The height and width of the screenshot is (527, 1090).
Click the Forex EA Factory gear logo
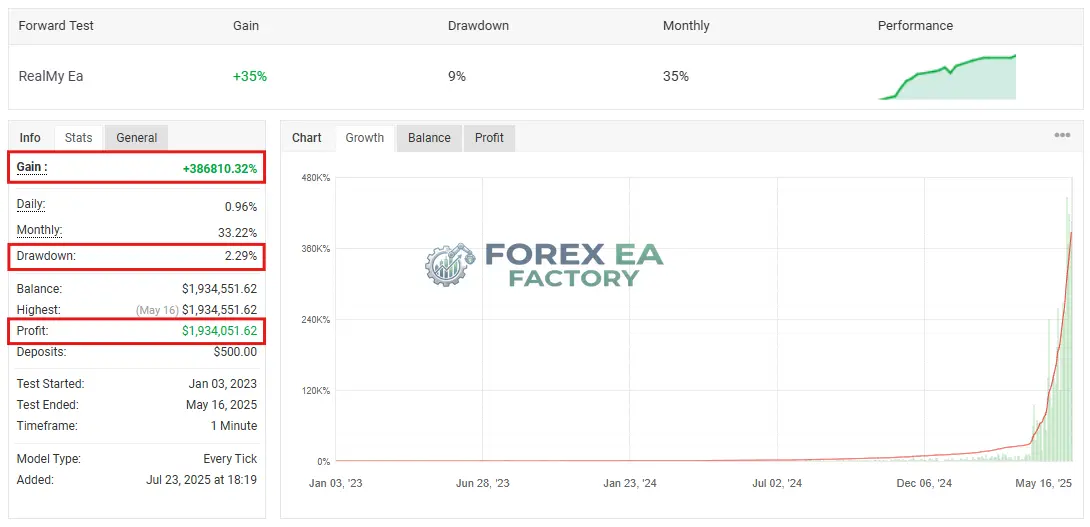coord(449,265)
